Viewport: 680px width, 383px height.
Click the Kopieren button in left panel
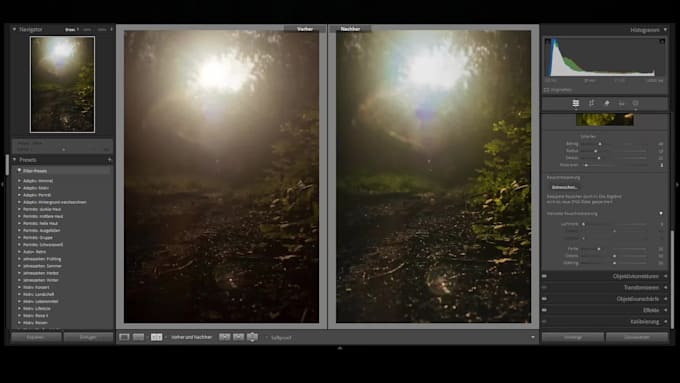click(36, 337)
